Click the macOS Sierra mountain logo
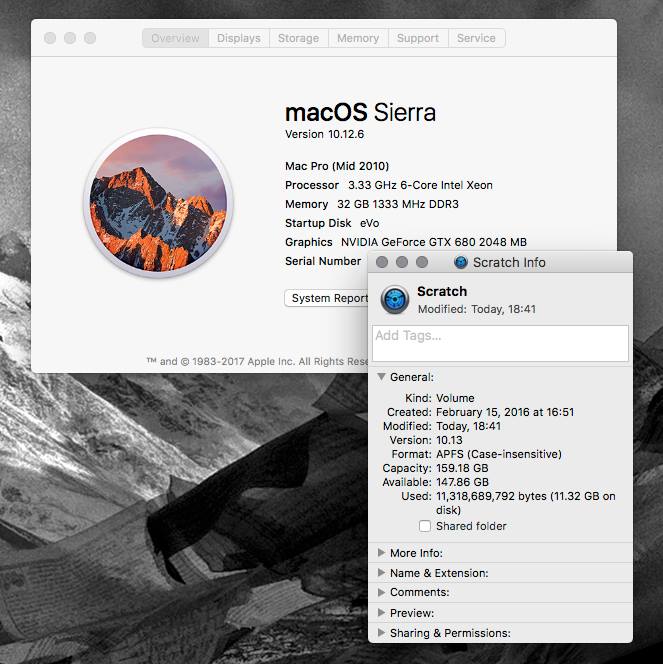Image resolution: width=663 pixels, height=664 pixels. coord(158,203)
